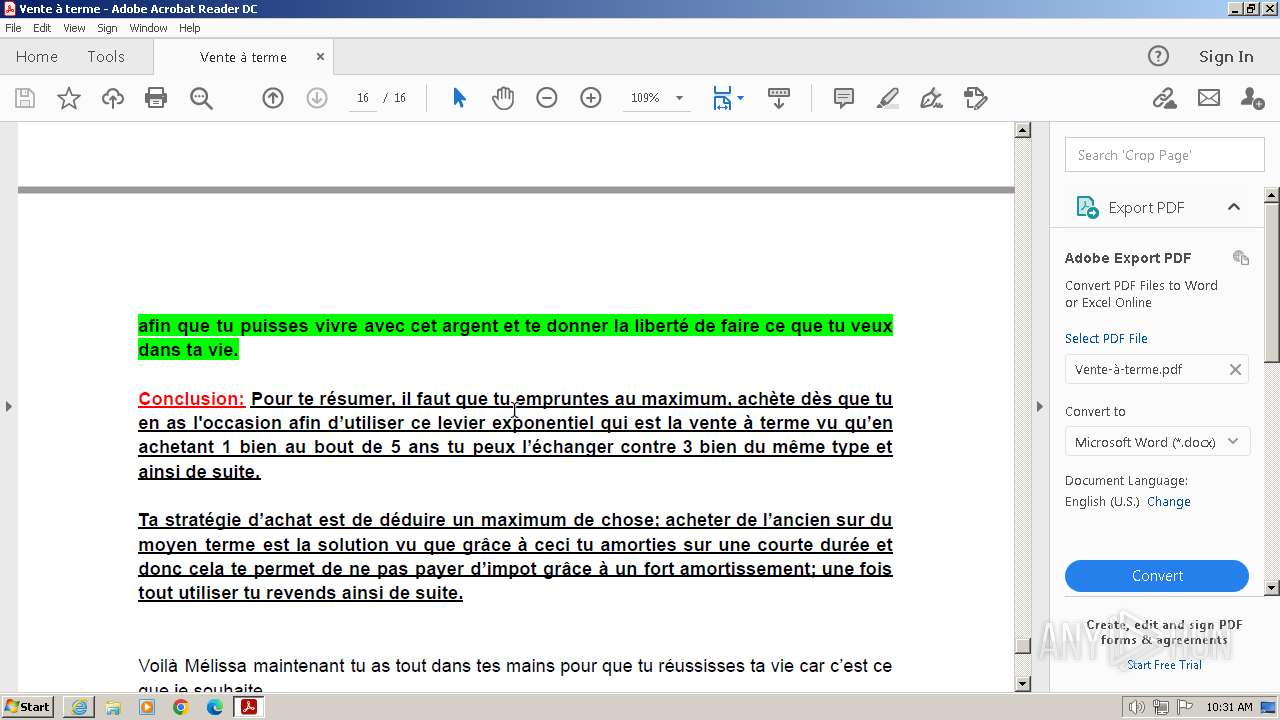Image resolution: width=1280 pixels, height=720 pixels.
Task: Open the Window menu
Action: [x=148, y=28]
